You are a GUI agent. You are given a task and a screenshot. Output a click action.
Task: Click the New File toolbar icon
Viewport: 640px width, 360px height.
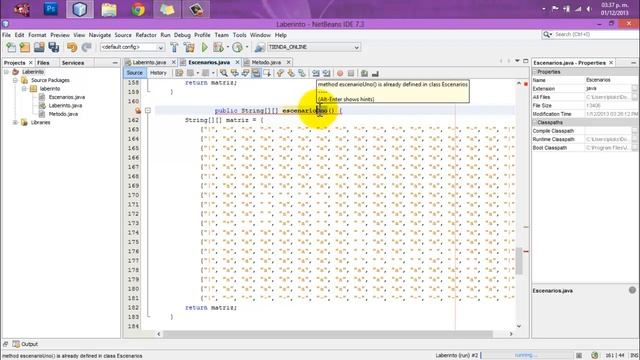pos(11,47)
